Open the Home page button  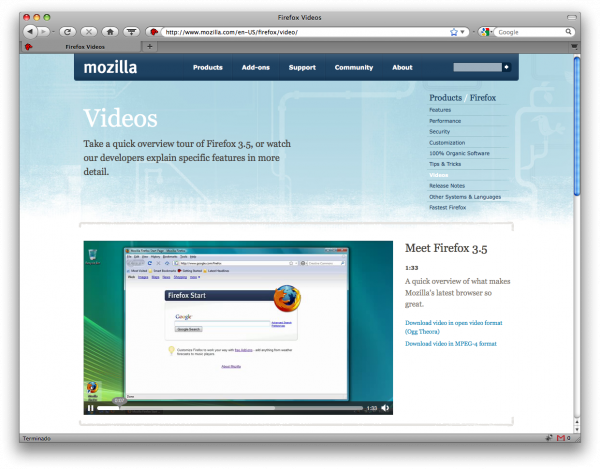coord(110,32)
